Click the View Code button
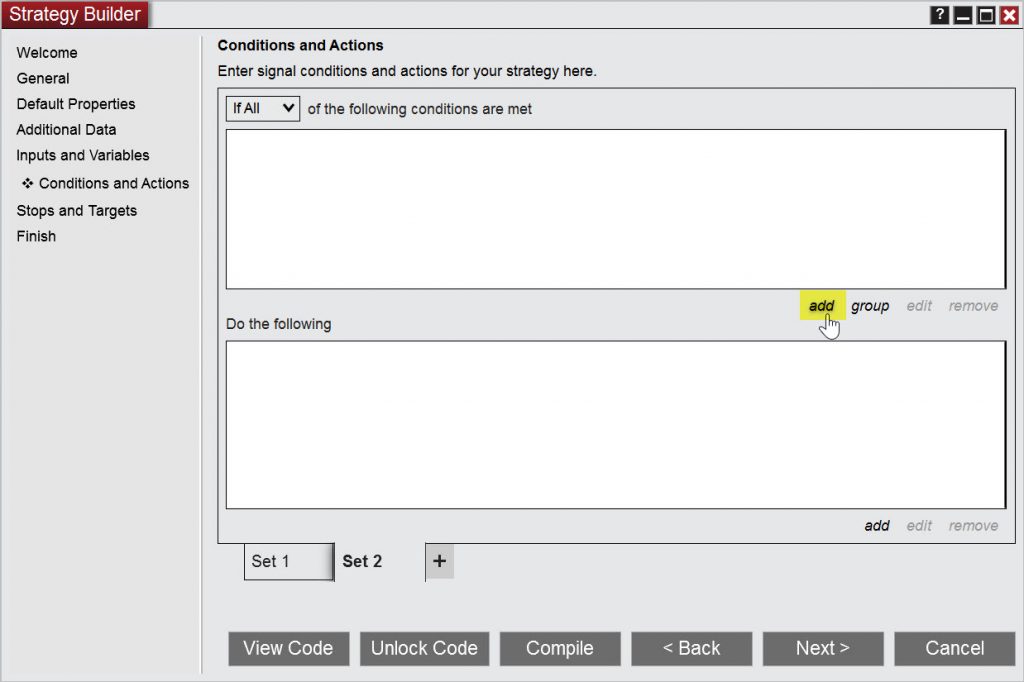This screenshot has width=1024, height=682. coord(289,649)
